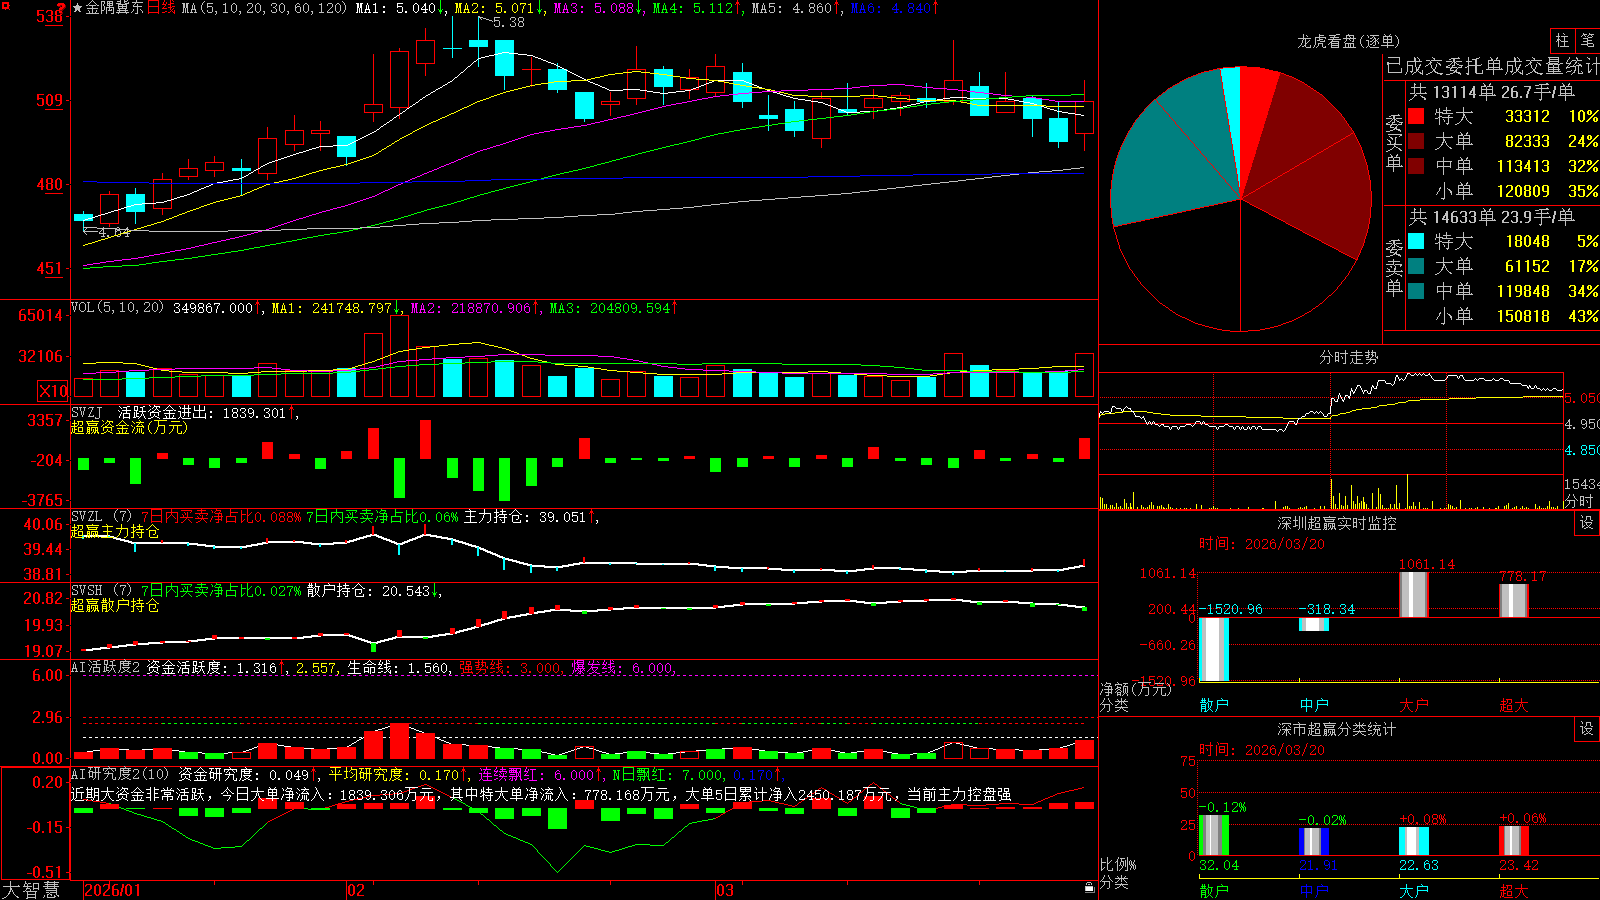The image size is (1600, 900).
Task: Click the 超大 label under 深市超赢分类统计 chart
Action: pos(1514,890)
